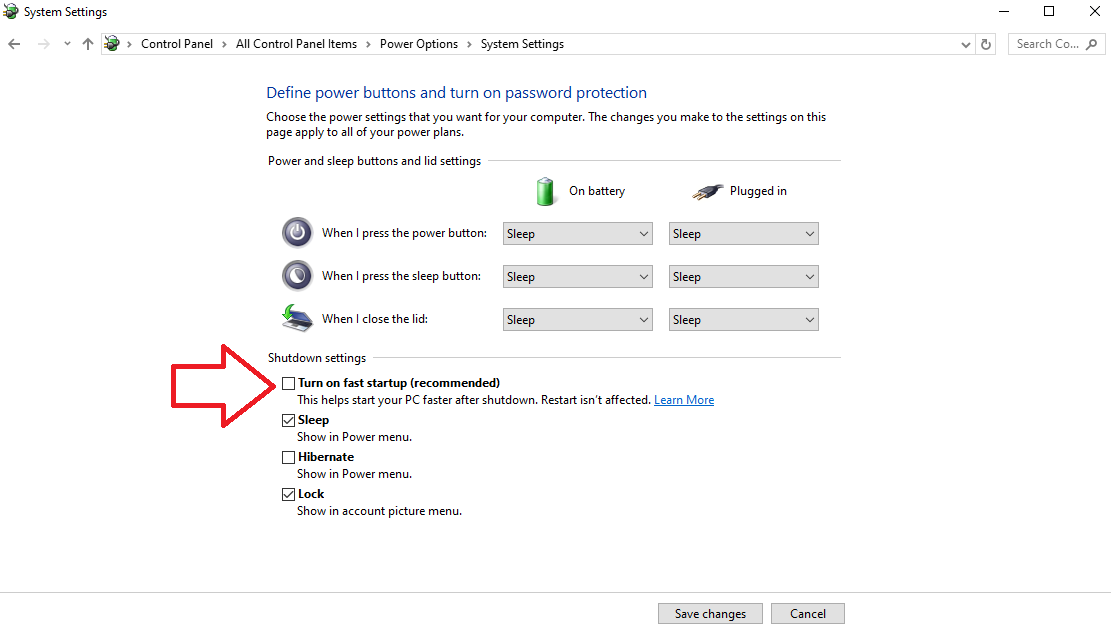Open sleep button Plugged in dropdown
This screenshot has height=632, width=1111.
[743, 276]
